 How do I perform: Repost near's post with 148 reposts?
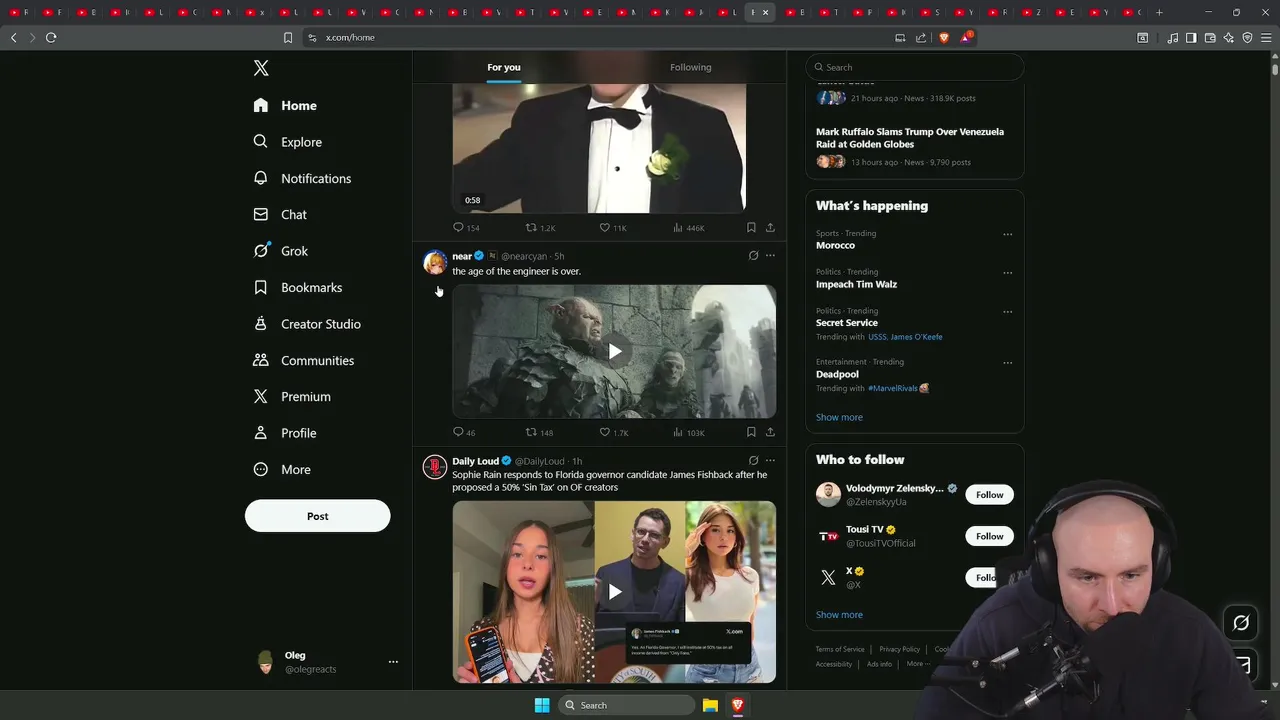[540, 432]
